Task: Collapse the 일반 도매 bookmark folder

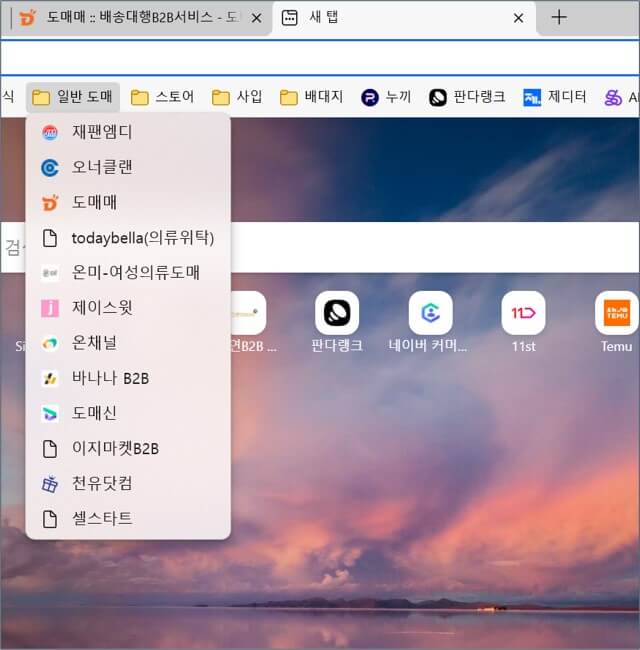Action: point(73,97)
